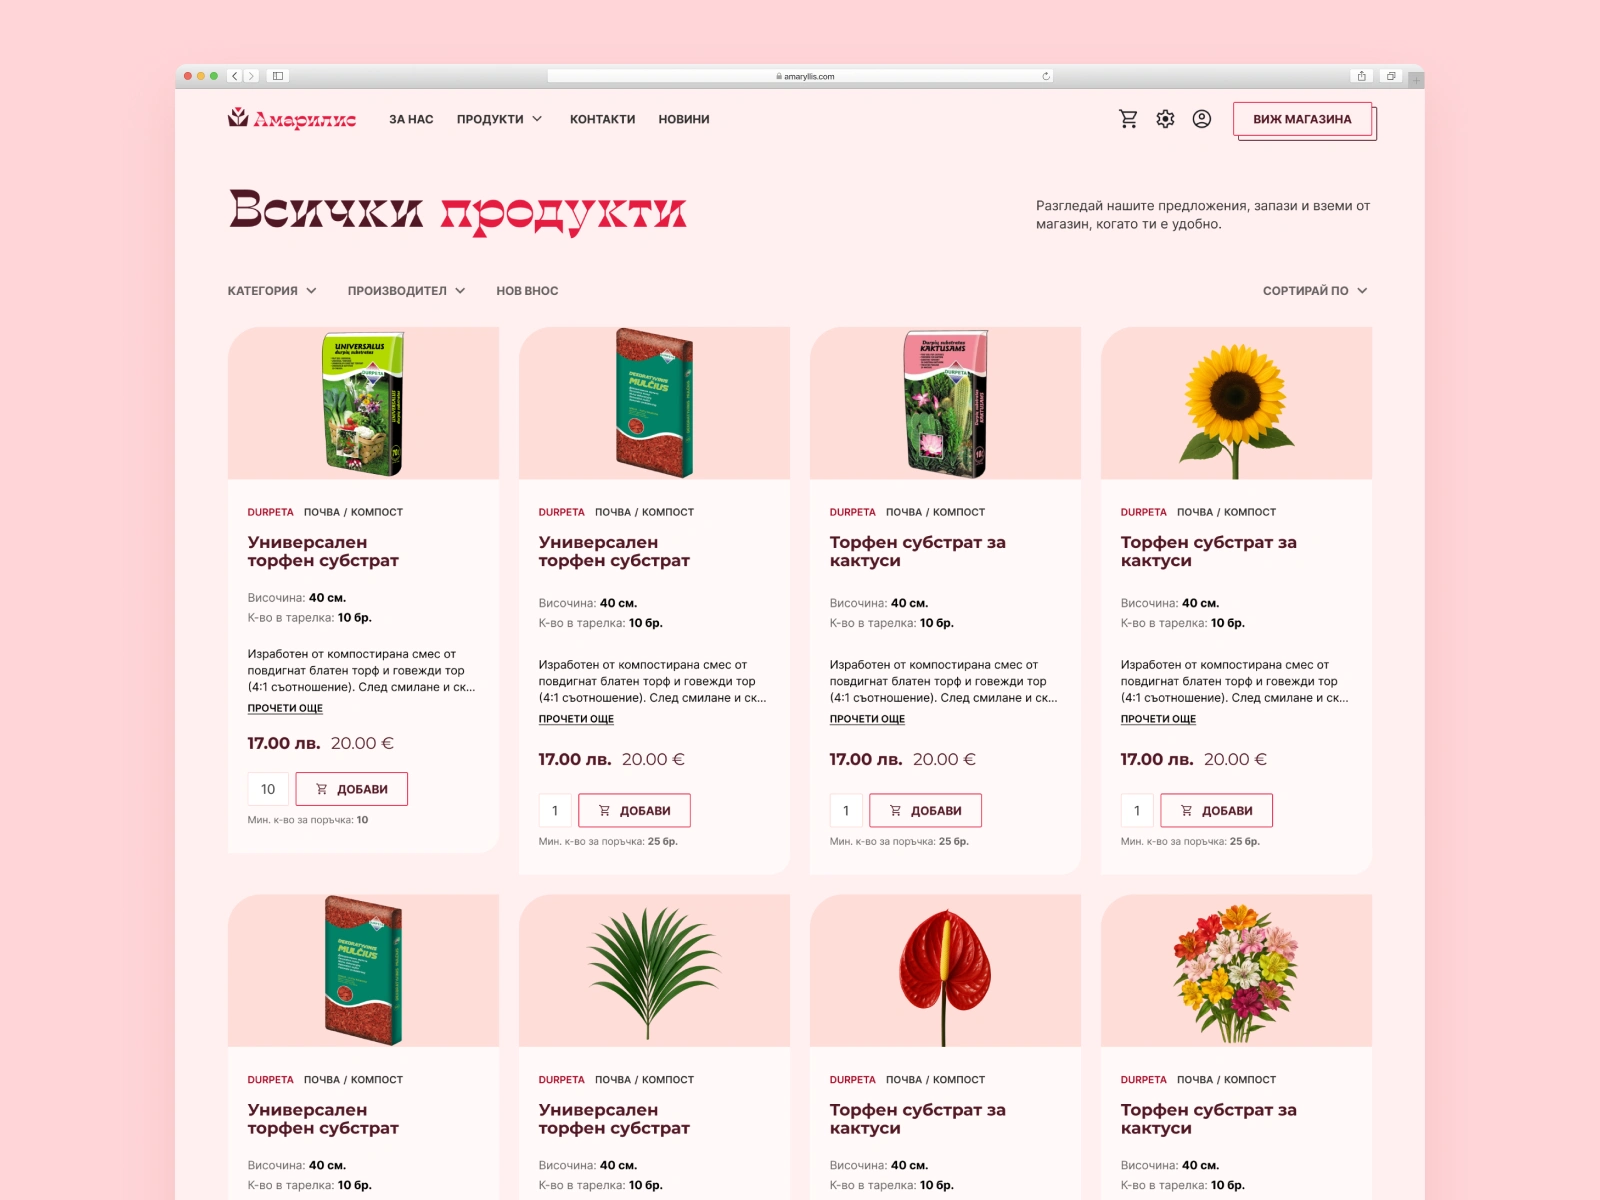The width and height of the screenshot is (1600, 1200).
Task: Reload the page with the refresh icon
Action: click(x=1046, y=76)
